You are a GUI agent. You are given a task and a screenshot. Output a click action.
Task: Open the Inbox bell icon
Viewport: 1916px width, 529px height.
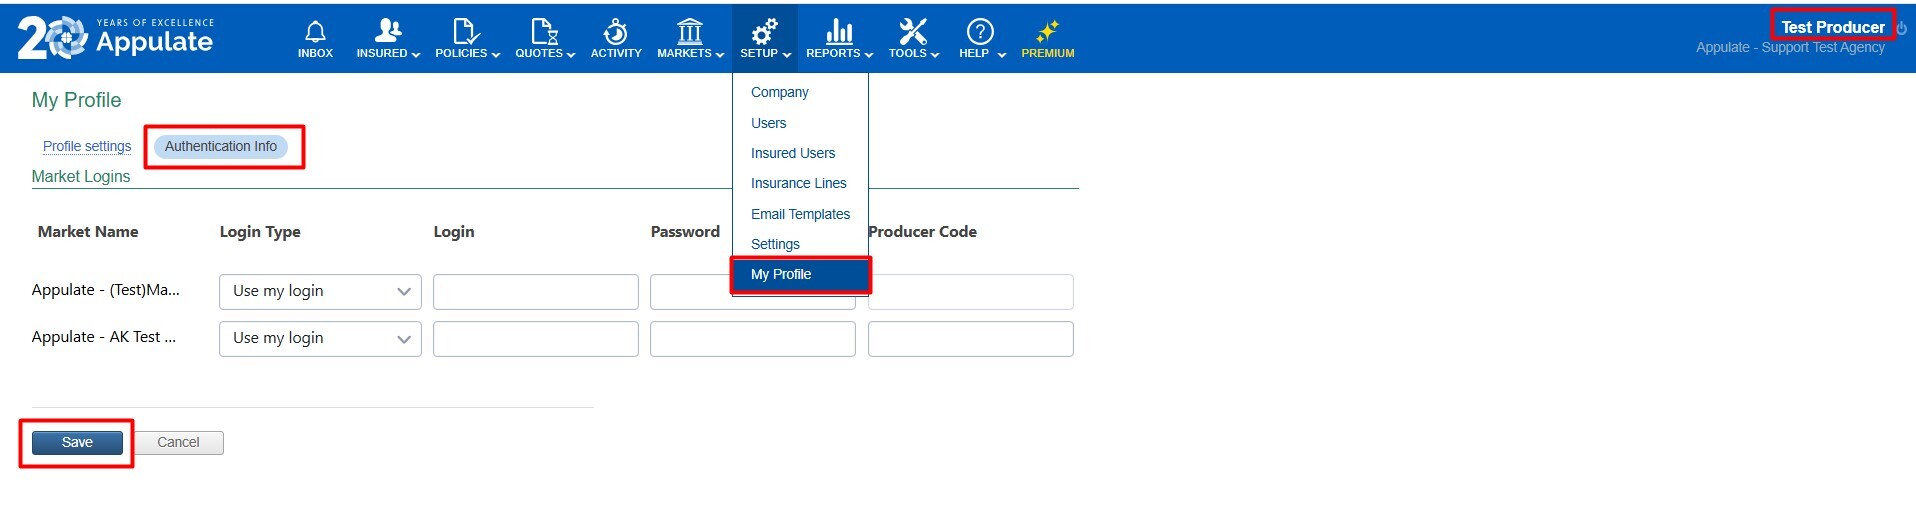(x=315, y=32)
